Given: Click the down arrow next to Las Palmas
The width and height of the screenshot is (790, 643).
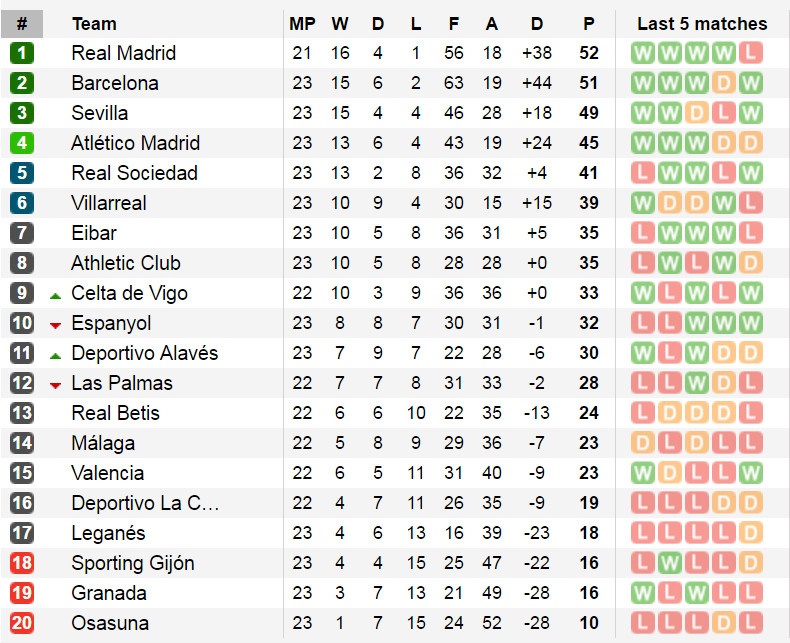Looking at the screenshot, I should (x=55, y=385).
